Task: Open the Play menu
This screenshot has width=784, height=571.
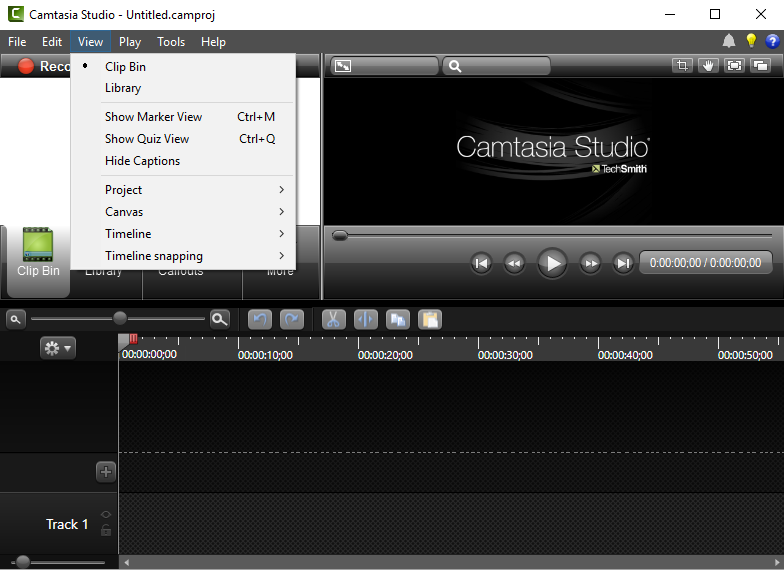Action: pyautogui.click(x=130, y=42)
